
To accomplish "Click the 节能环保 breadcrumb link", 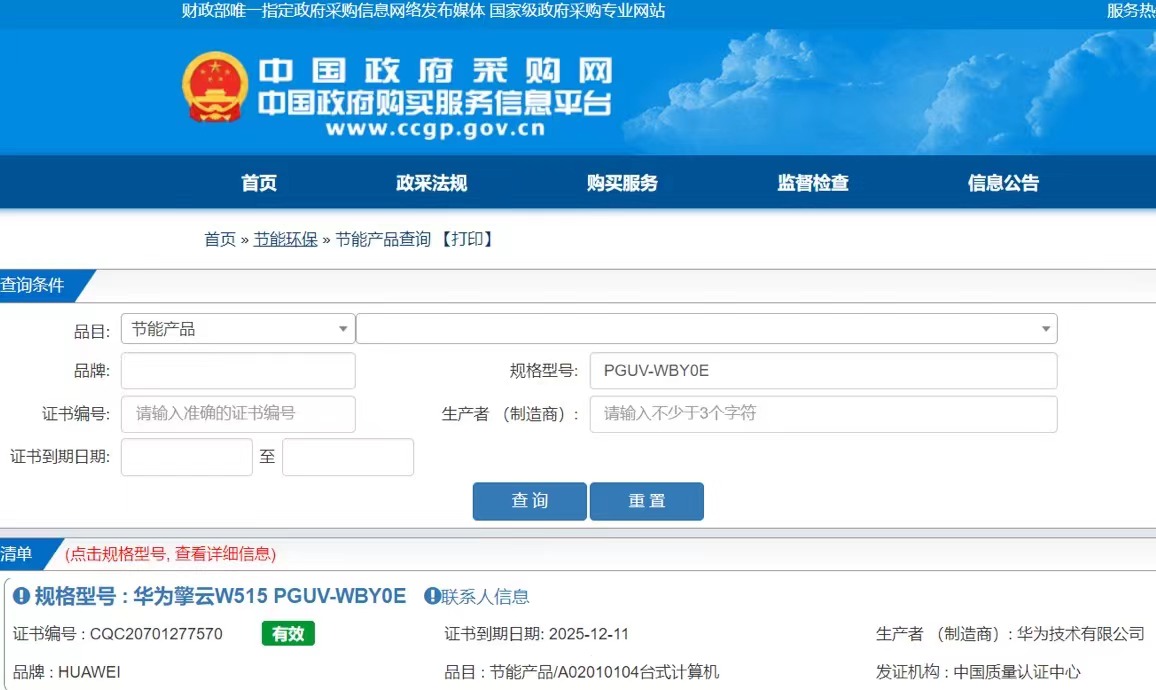I will coord(285,239).
